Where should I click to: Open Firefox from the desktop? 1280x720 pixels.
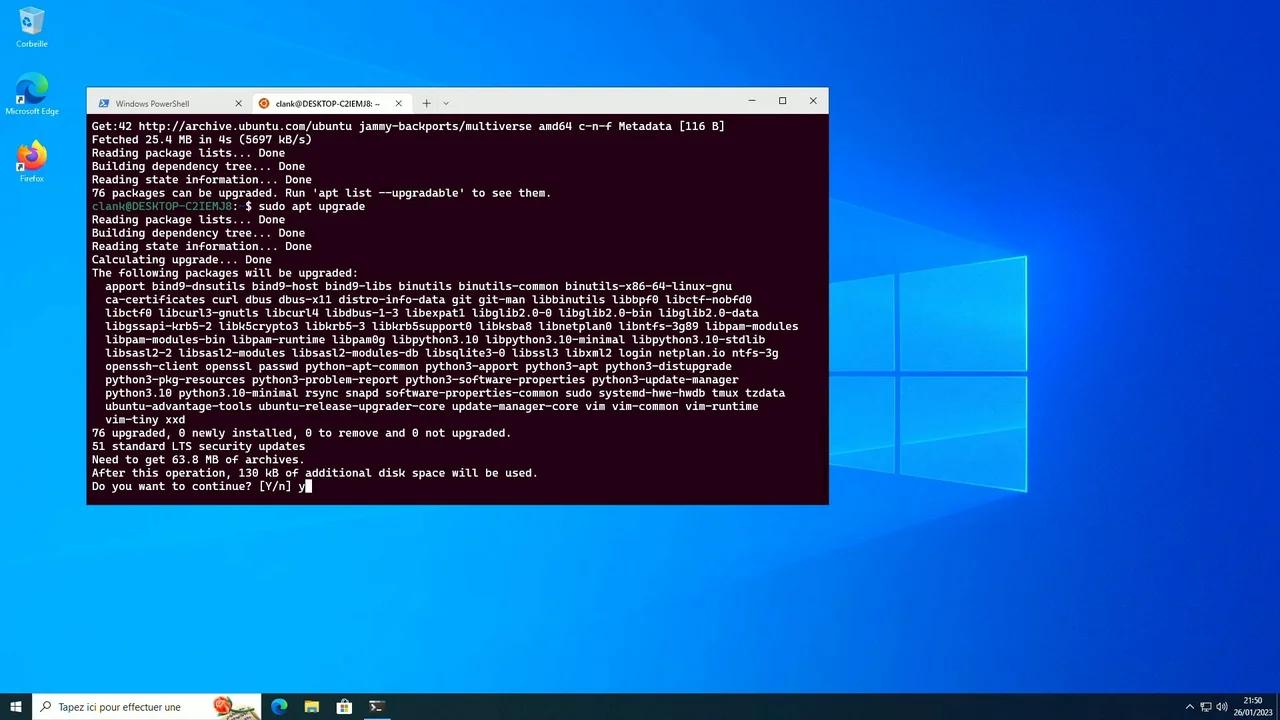[x=31, y=155]
